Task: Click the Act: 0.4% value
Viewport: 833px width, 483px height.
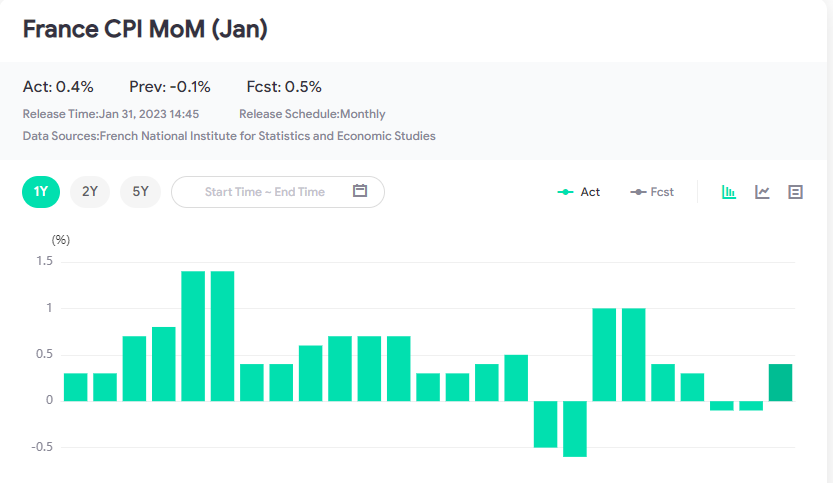Action: click(x=58, y=87)
